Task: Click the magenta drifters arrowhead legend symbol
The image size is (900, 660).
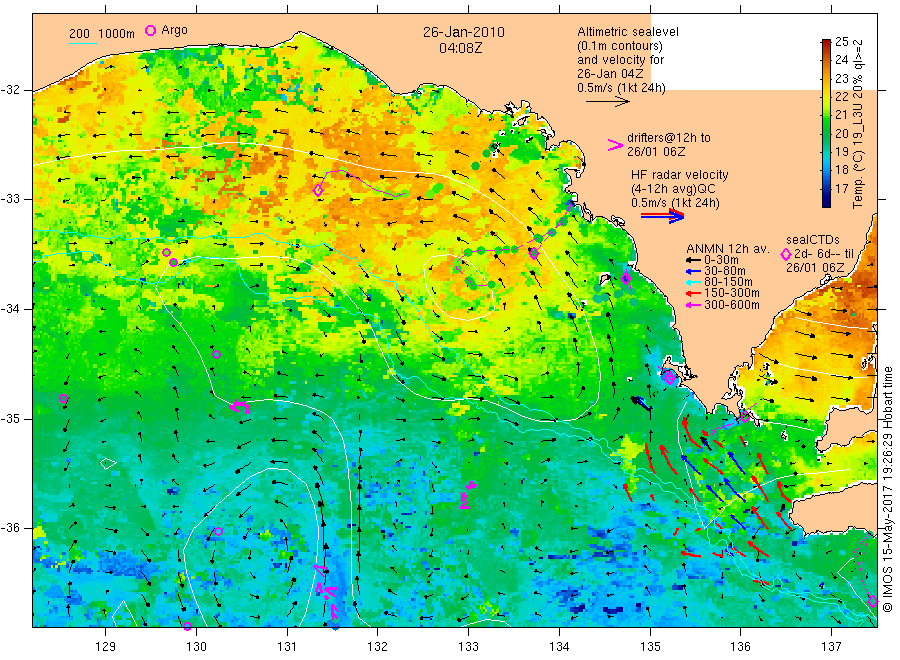Action: 615,145
